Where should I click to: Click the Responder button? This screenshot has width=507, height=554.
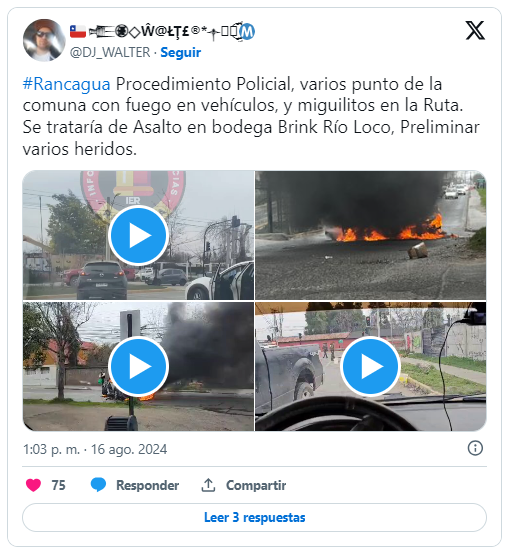pyautogui.click(x=134, y=485)
